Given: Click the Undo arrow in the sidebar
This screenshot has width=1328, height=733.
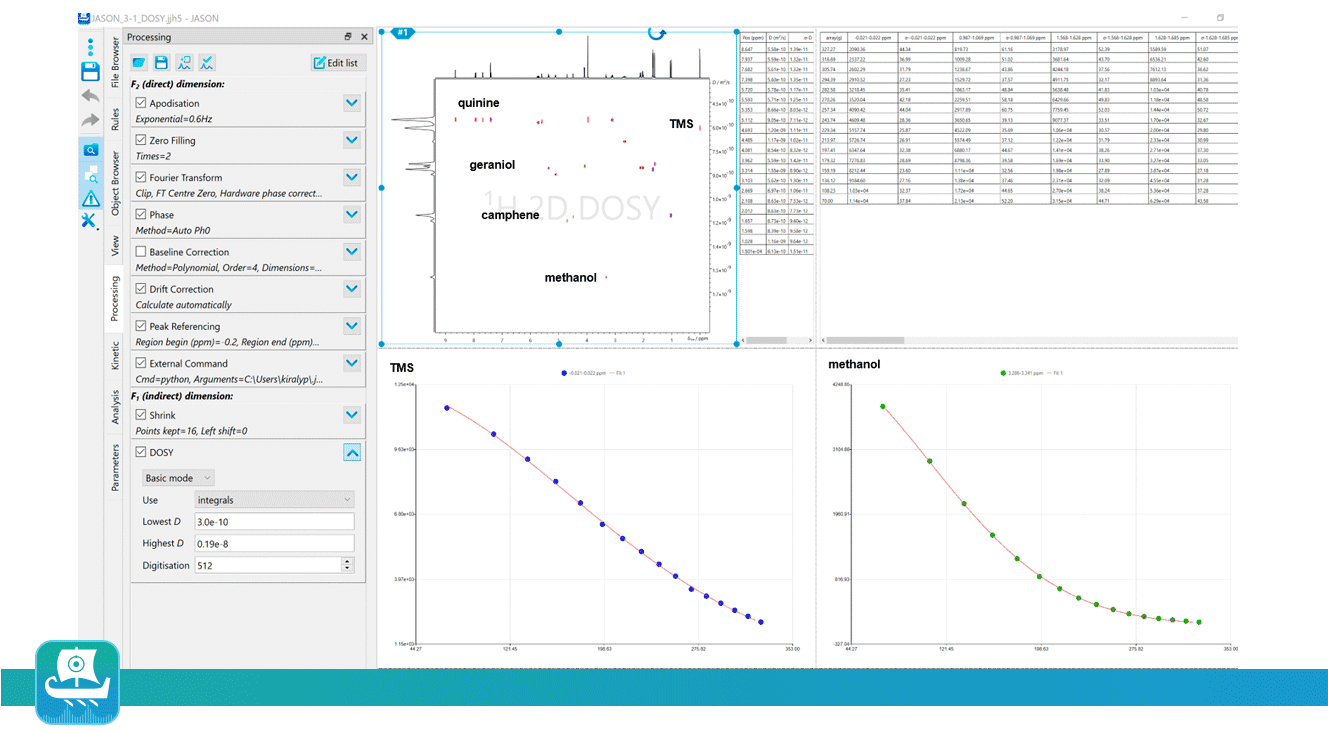Looking at the screenshot, I should [89, 95].
